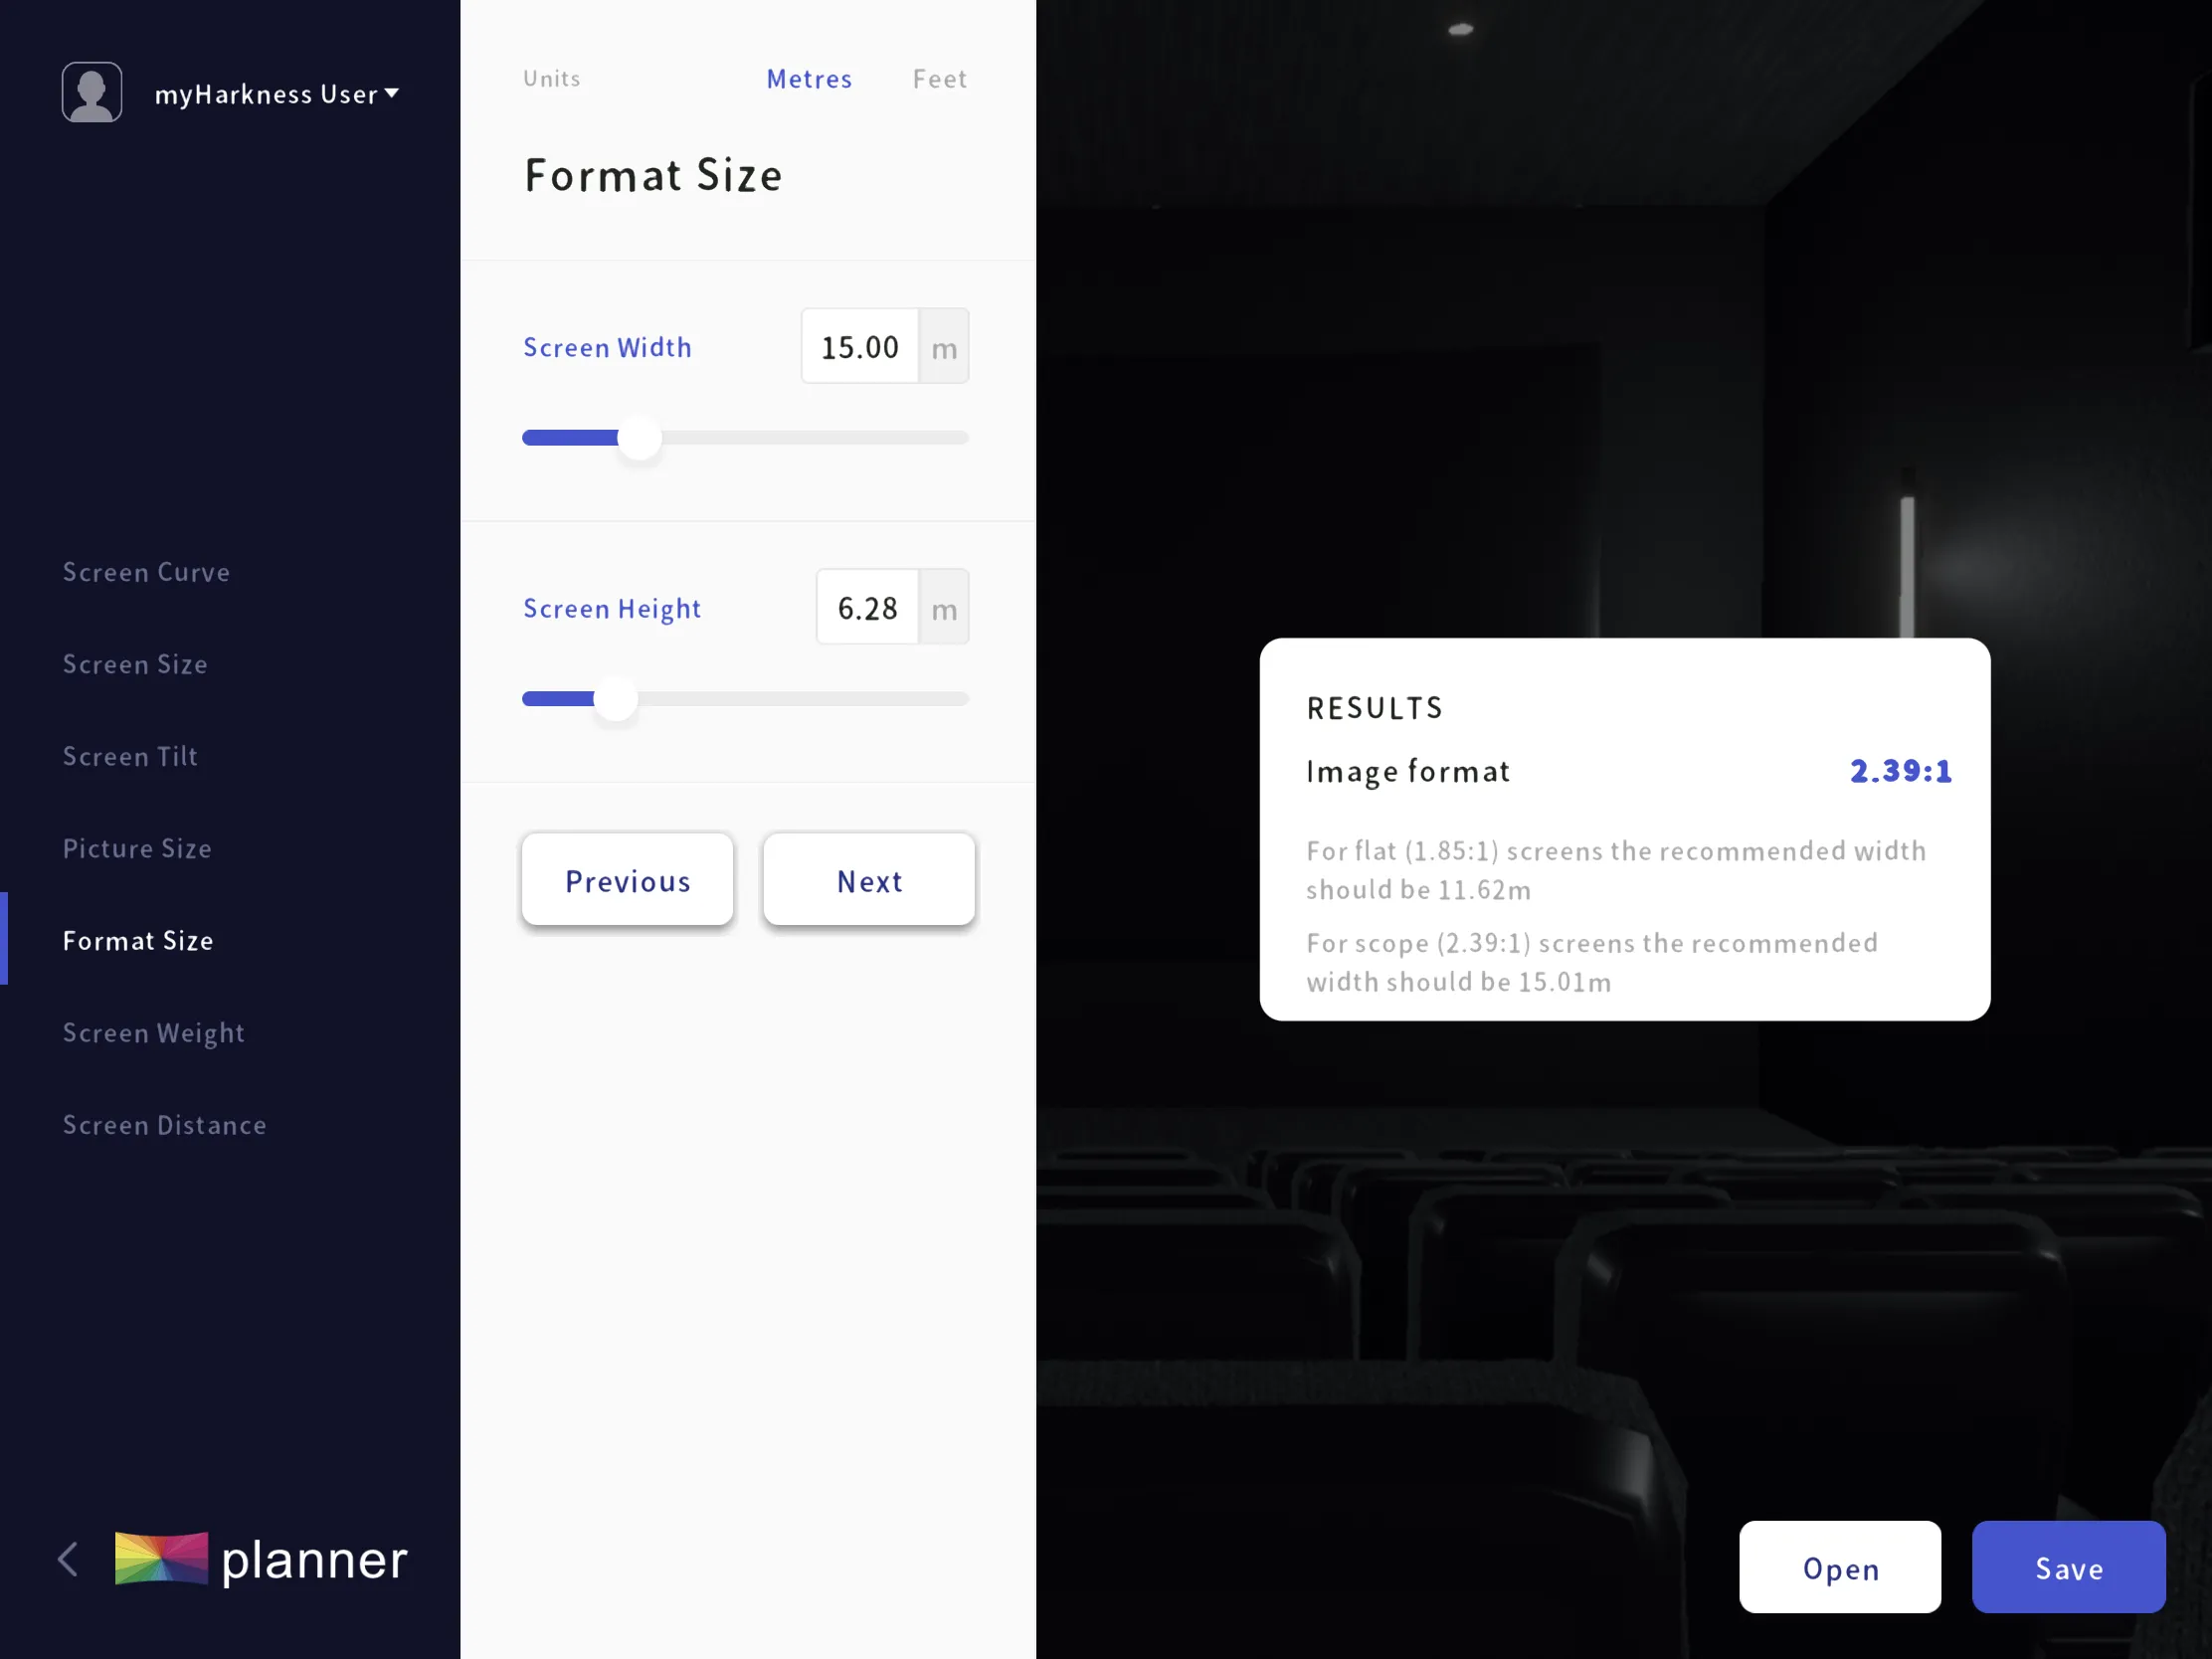Viewport: 2212px width, 1659px height.
Task: Click the Save button
Action: [x=2069, y=1567]
